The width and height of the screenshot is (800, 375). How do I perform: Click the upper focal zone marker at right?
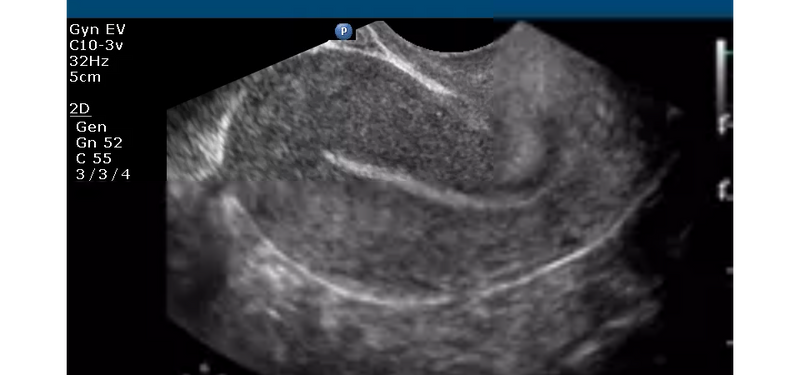click(723, 124)
